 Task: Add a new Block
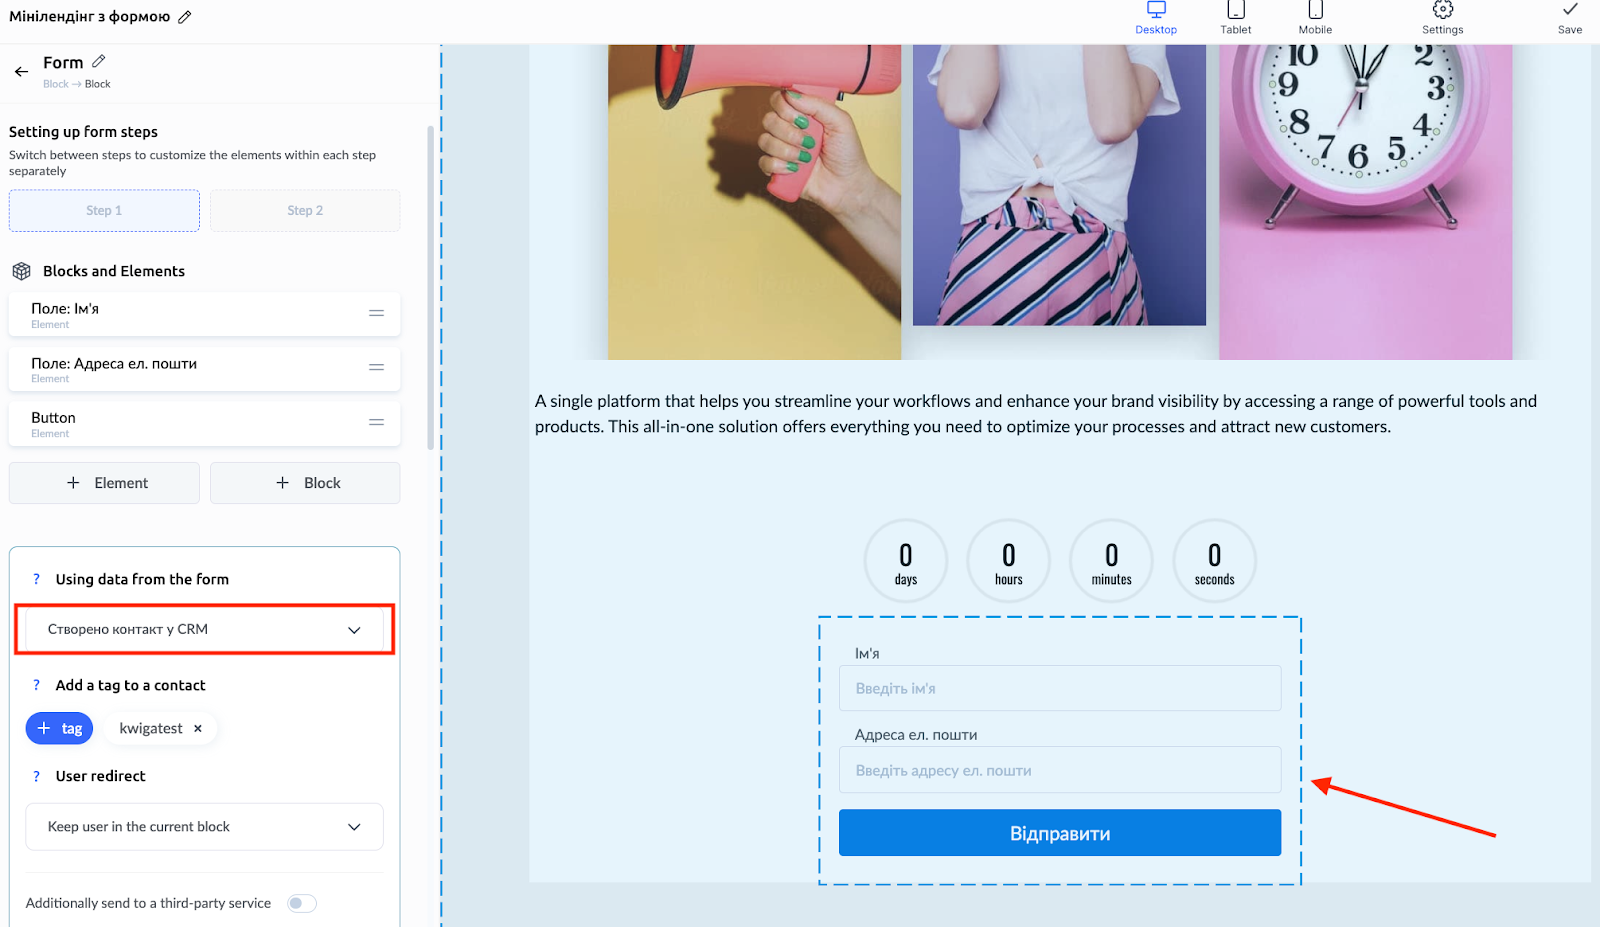click(305, 483)
